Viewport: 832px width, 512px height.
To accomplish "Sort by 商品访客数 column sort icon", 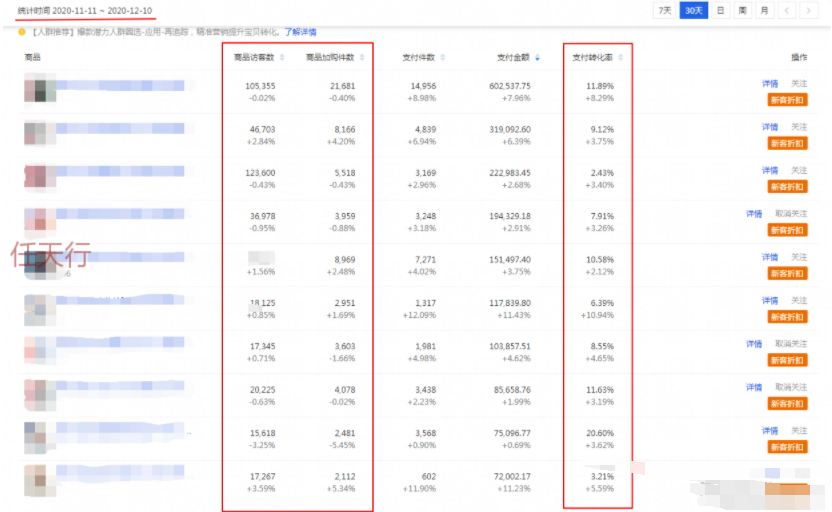I will pos(282,58).
